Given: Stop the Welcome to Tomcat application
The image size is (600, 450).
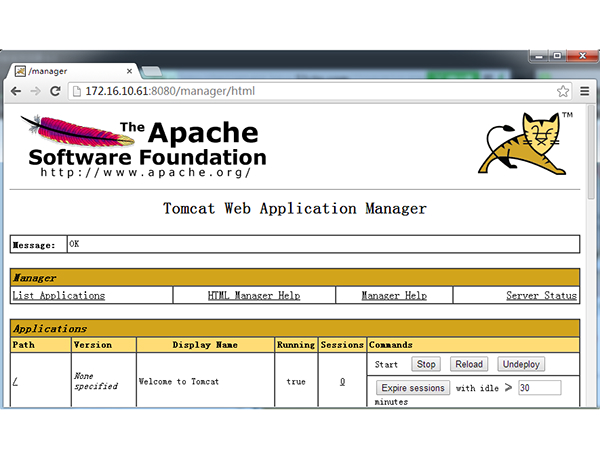Looking at the screenshot, I should (426, 365).
